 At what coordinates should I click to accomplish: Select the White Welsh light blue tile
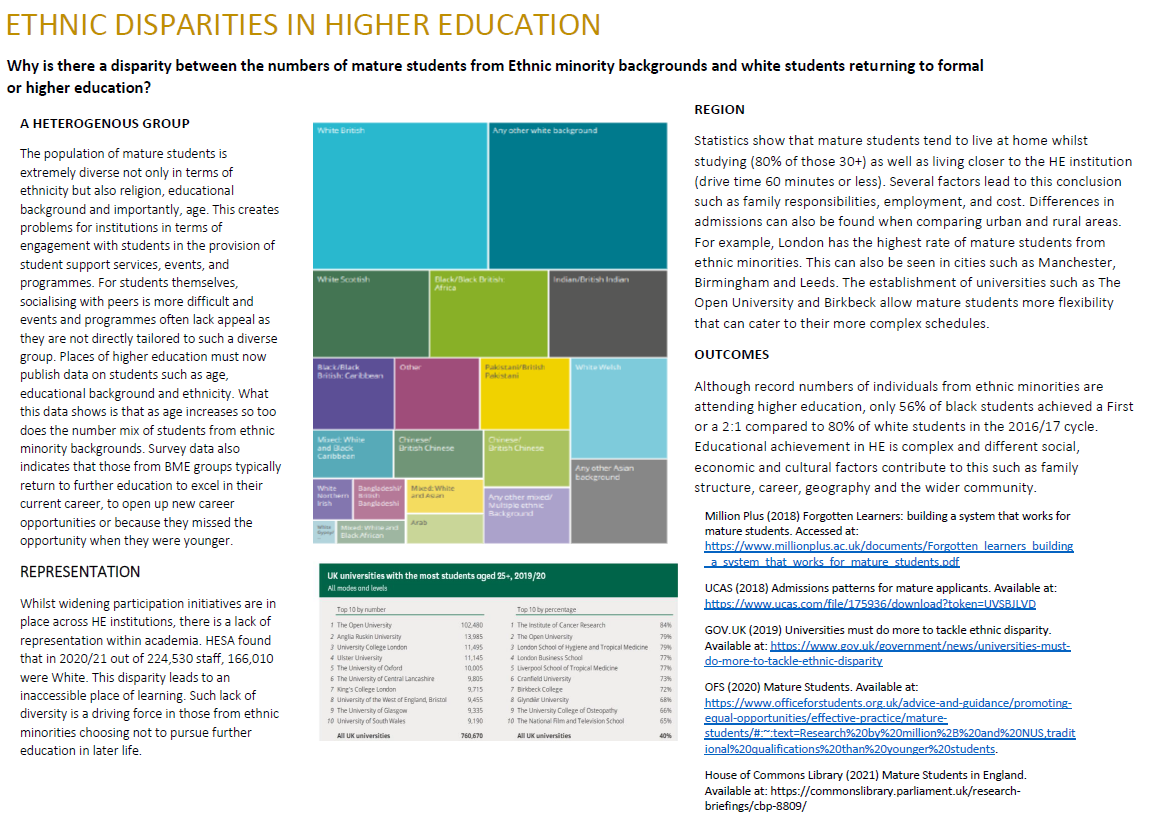[x=618, y=407]
